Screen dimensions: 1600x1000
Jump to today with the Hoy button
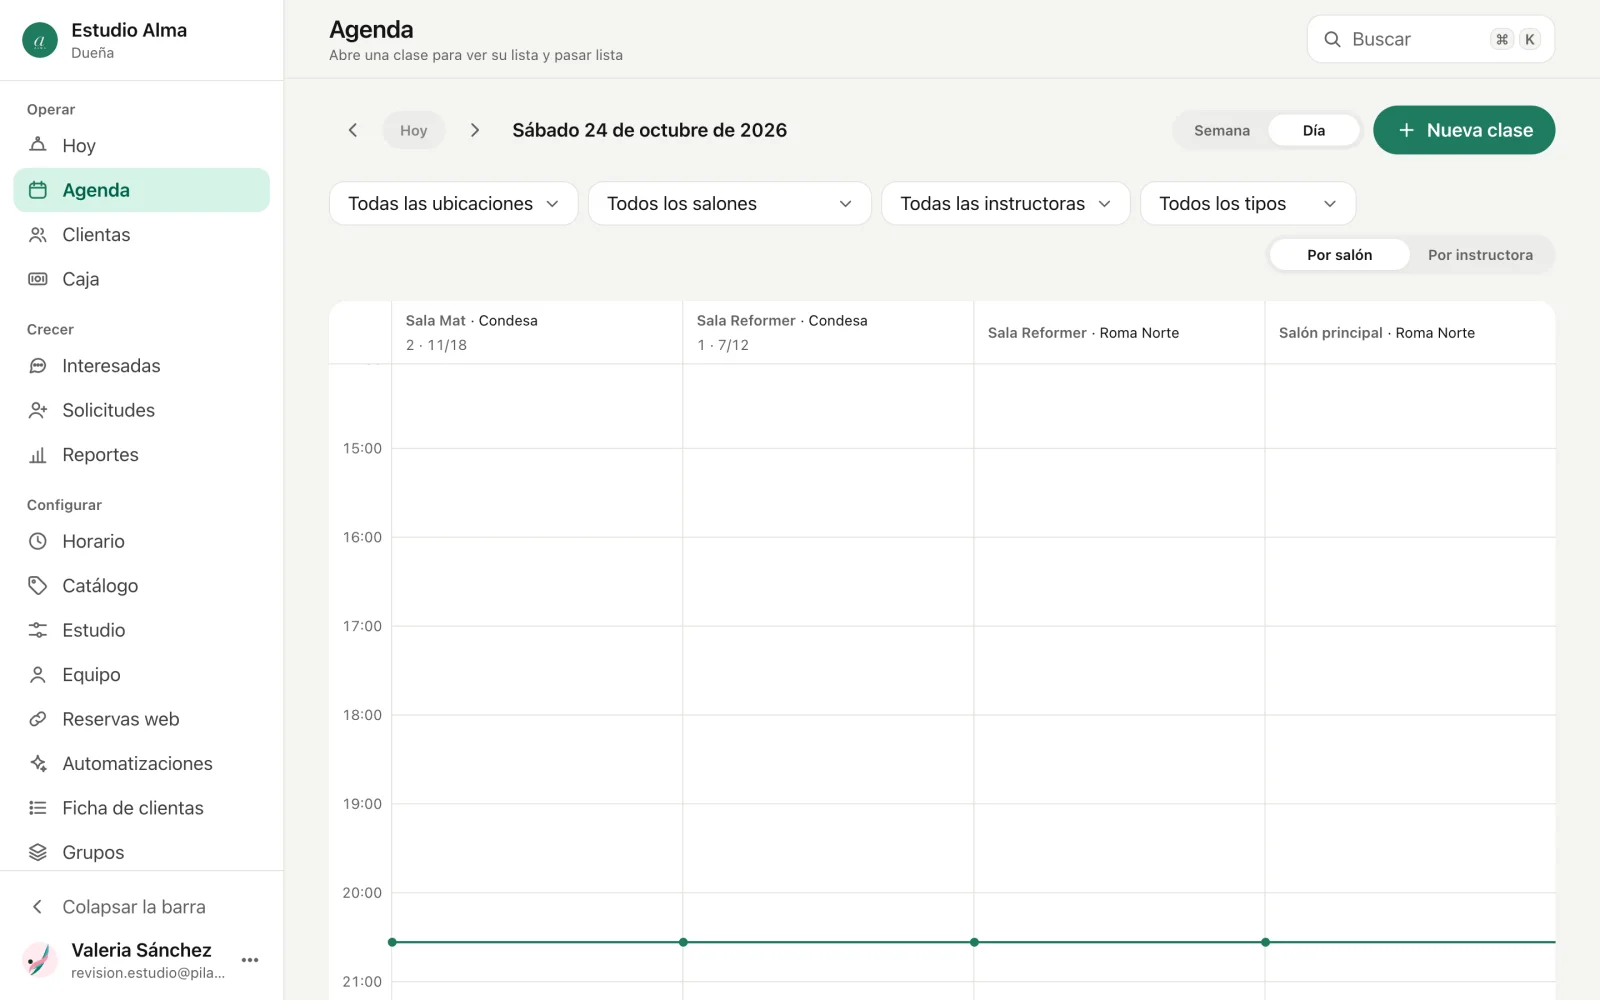point(414,130)
